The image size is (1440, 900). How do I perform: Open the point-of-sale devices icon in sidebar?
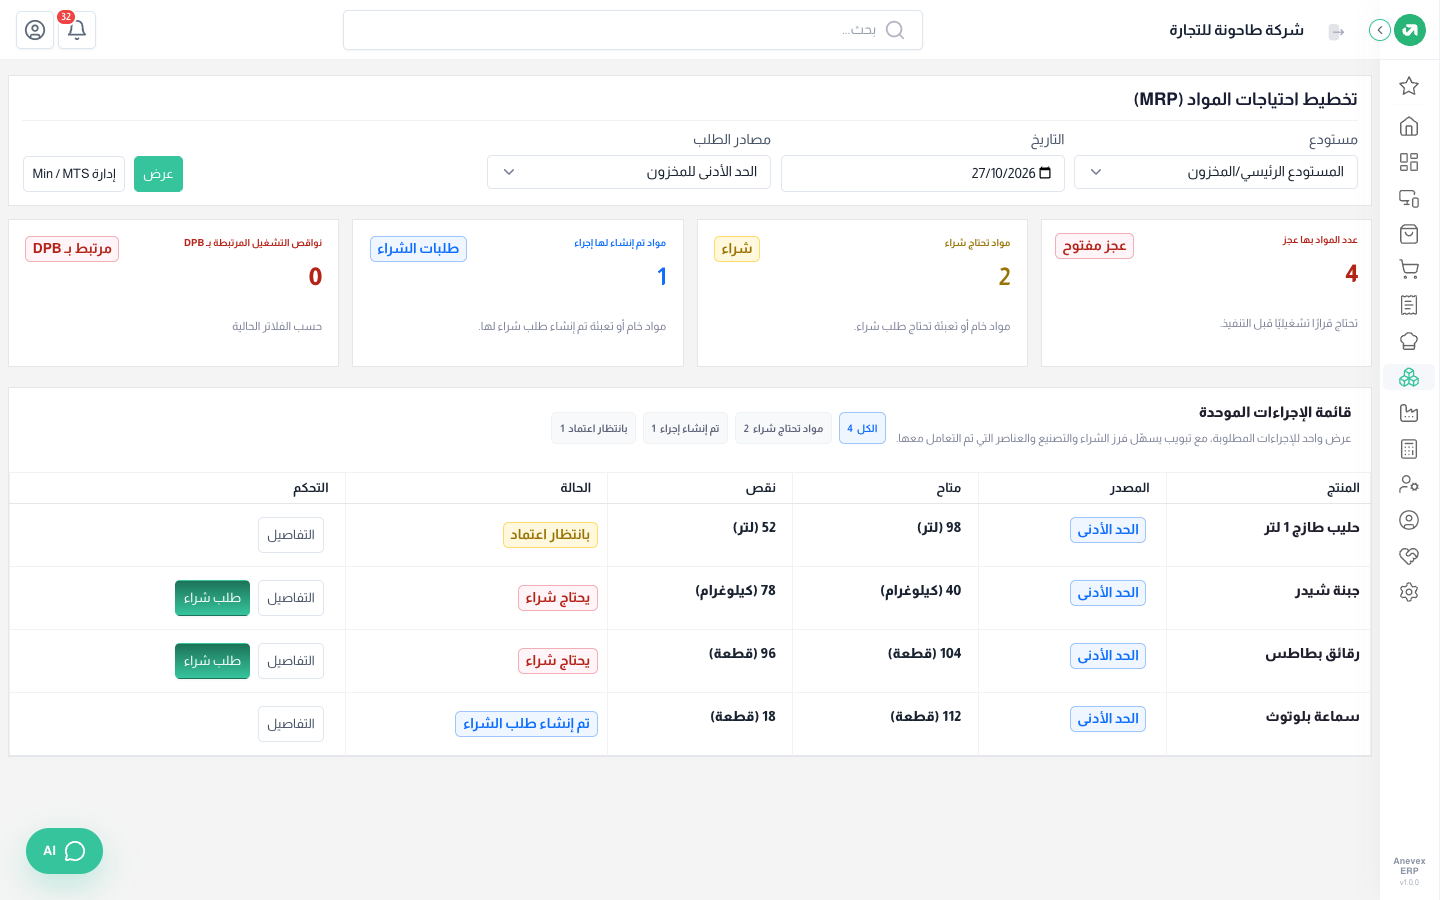click(x=1409, y=198)
